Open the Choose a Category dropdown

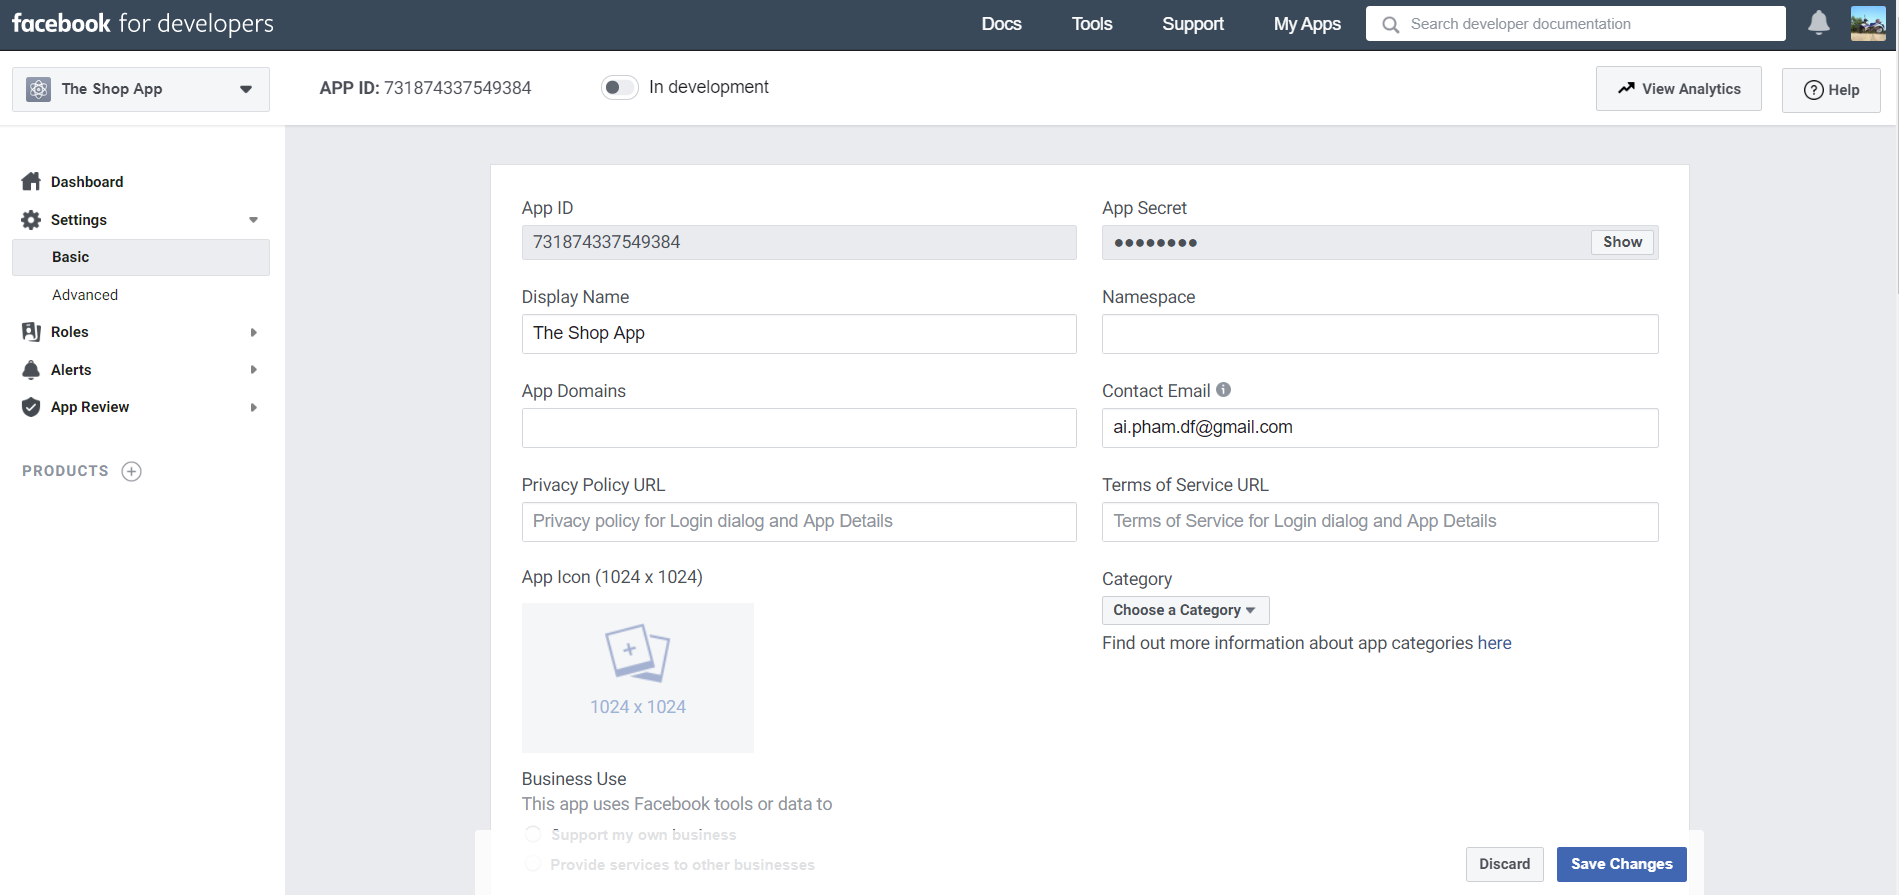click(1185, 610)
